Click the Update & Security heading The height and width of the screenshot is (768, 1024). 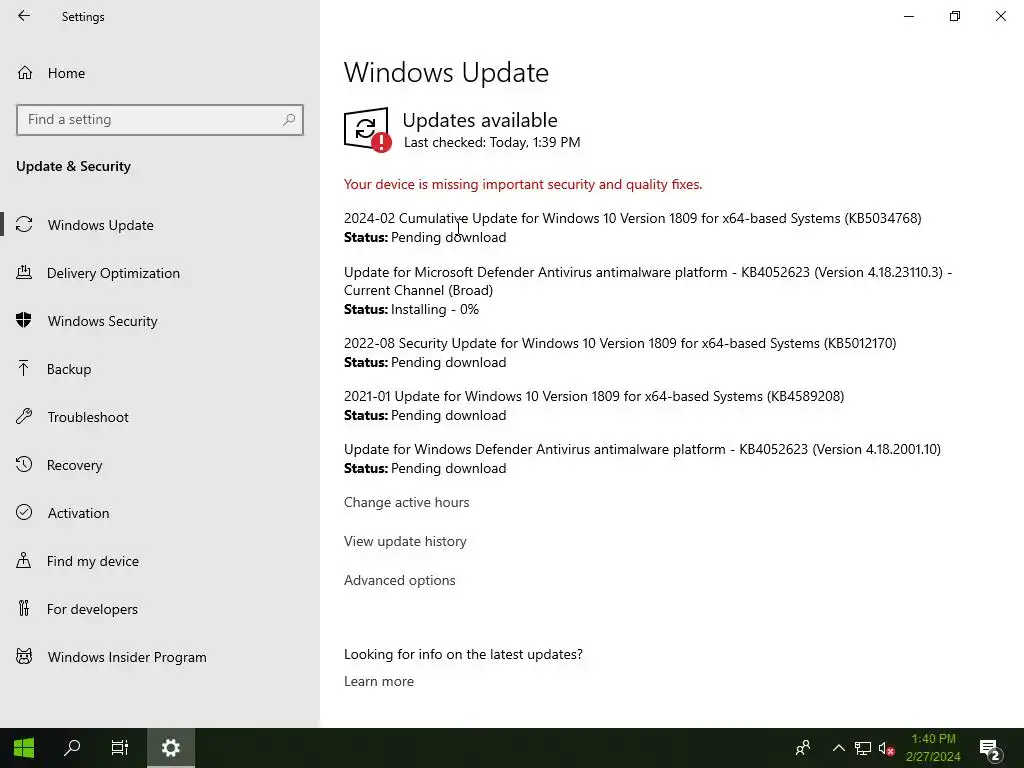(x=73, y=167)
